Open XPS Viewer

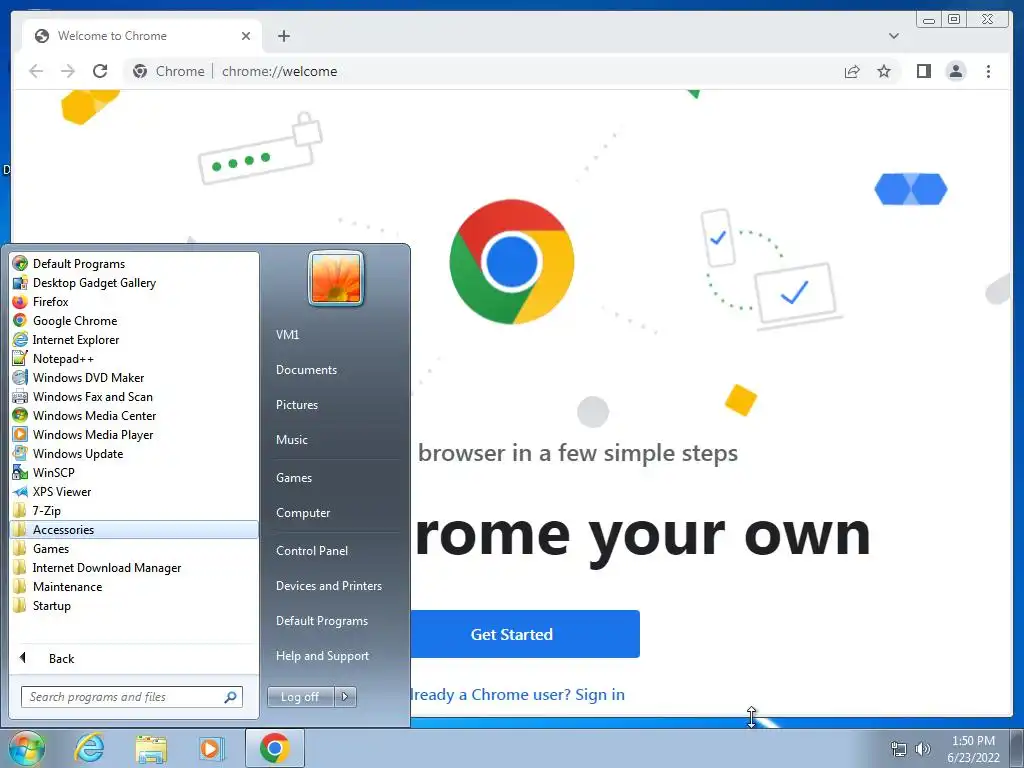[x=134, y=492]
